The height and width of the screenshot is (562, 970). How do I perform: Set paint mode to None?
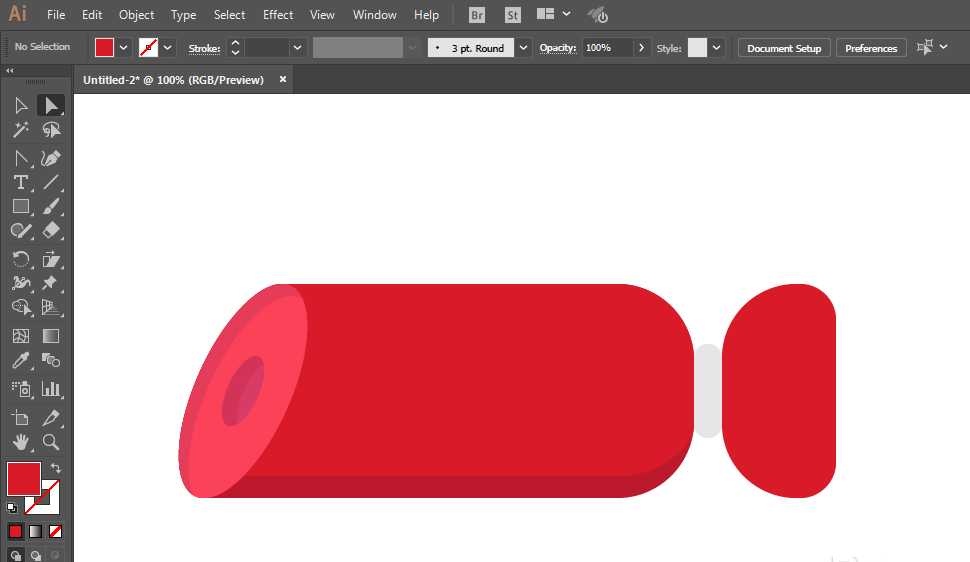click(x=55, y=531)
